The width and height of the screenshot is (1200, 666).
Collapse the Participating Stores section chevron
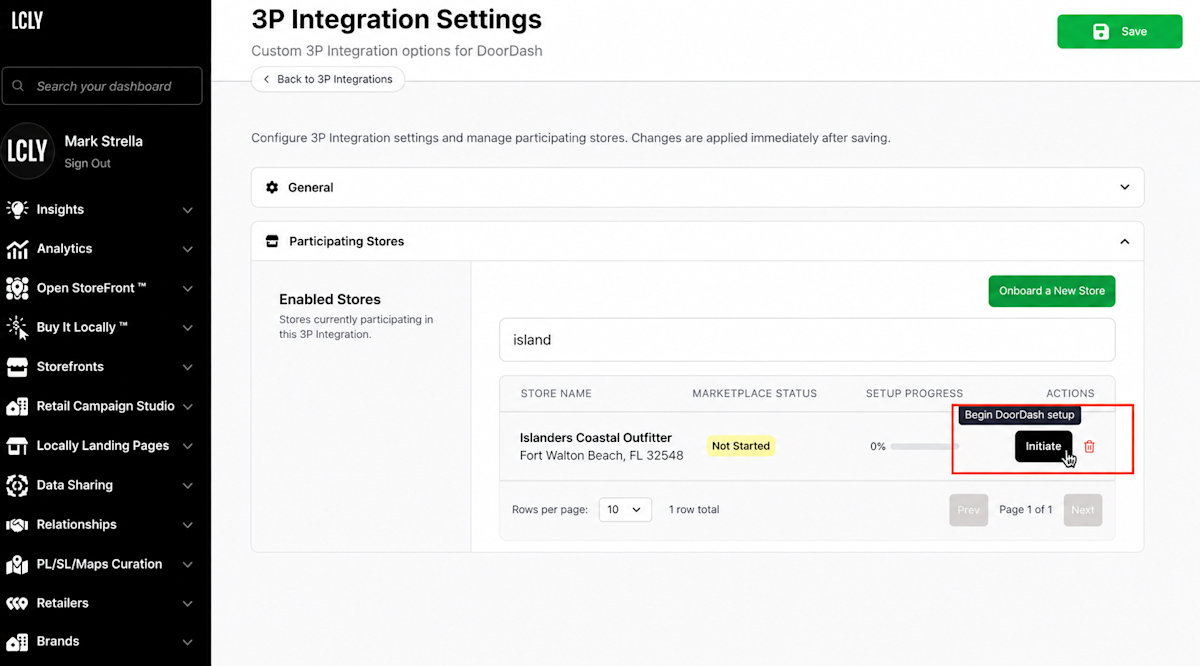click(1125, 241)
